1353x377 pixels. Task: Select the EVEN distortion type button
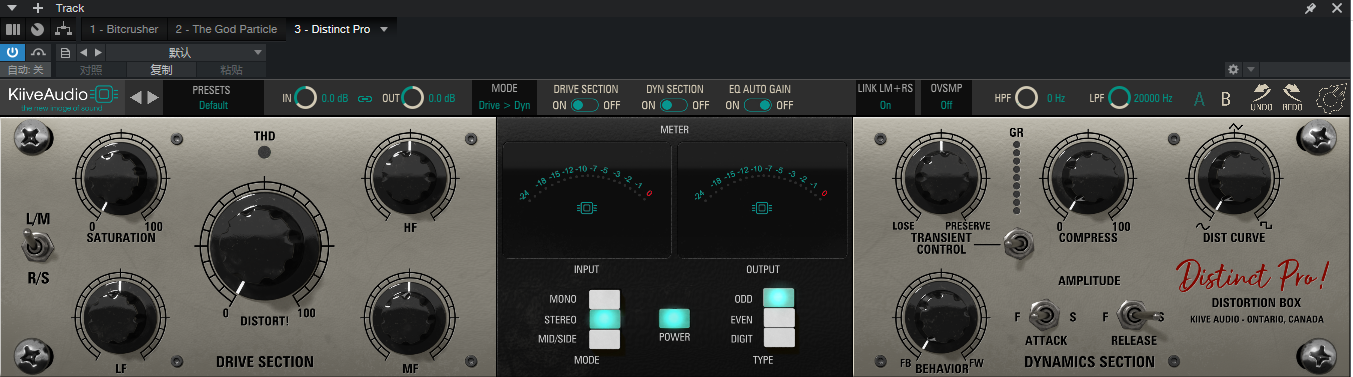[779, 319]
